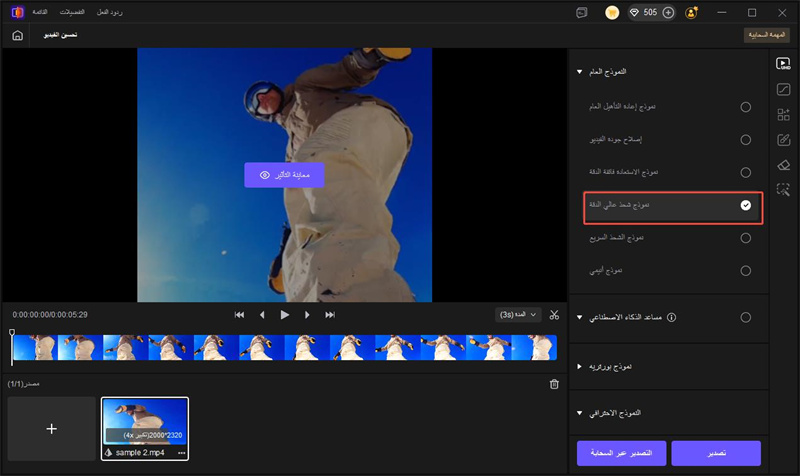Viewport: 800px width, 476px height.
Task: Select the UHD video enhancer sidebar icon
Action: coord(783,63)
